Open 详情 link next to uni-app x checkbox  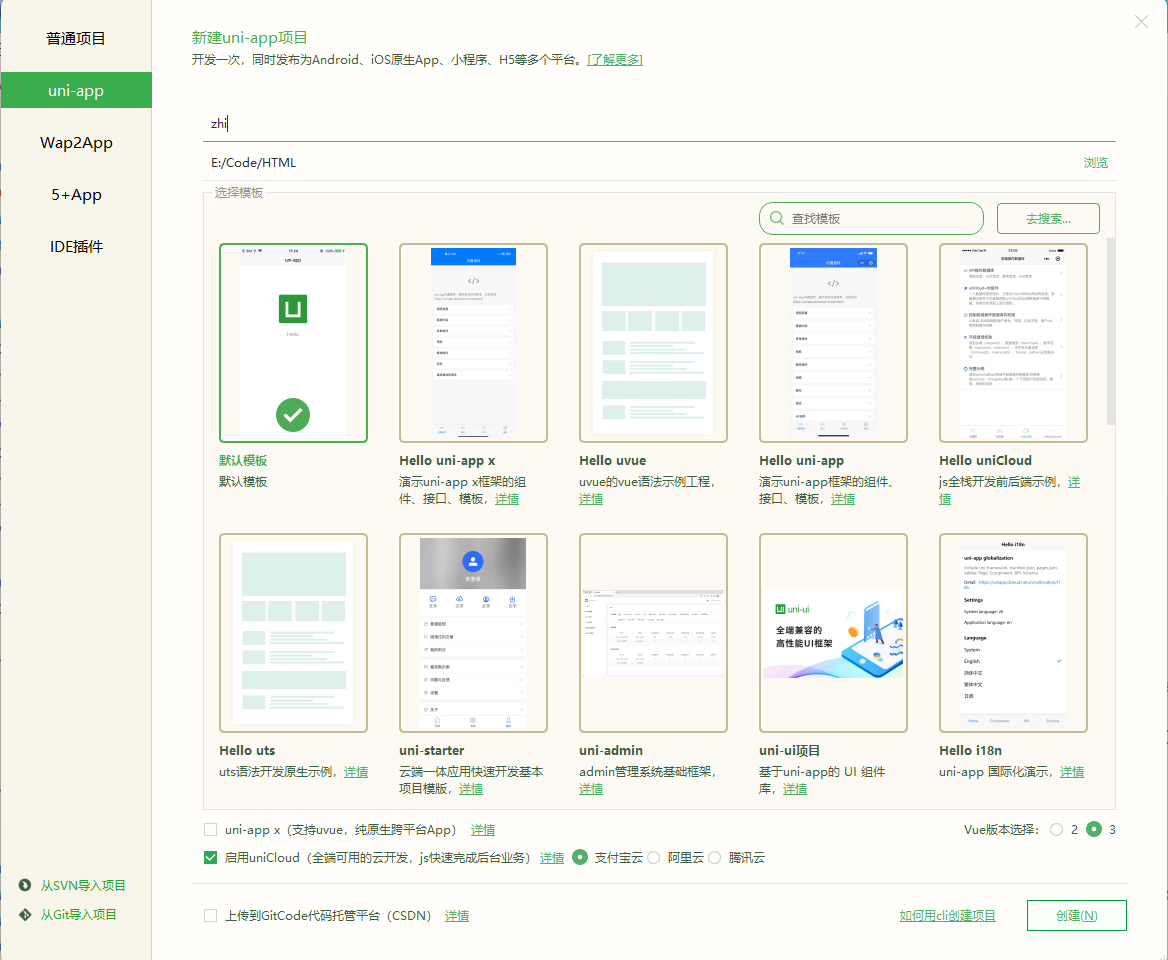pyautogui.click(x=483, y=830)
